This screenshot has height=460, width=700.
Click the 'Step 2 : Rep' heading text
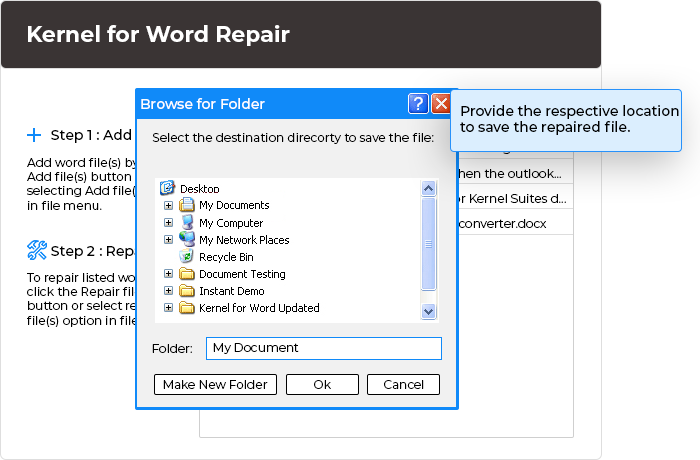tap(92, 251)
